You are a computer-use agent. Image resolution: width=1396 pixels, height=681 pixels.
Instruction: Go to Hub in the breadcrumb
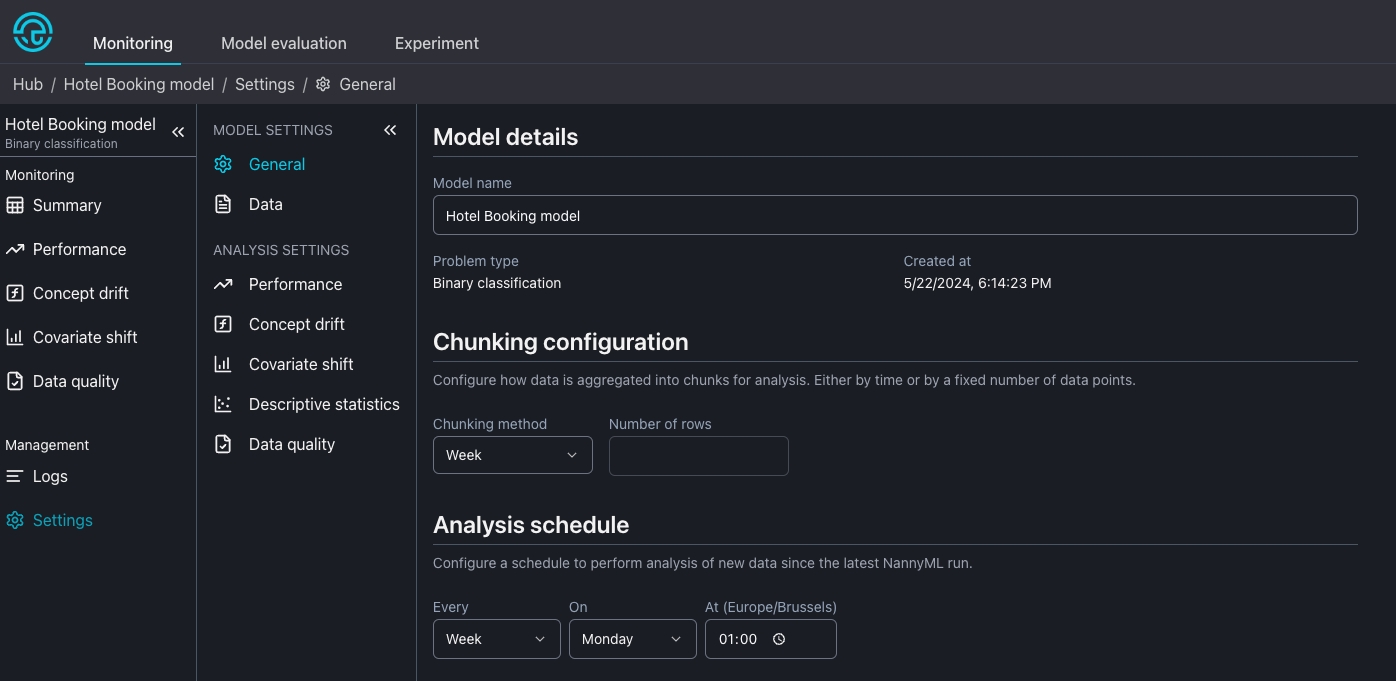tap(28, 84)
